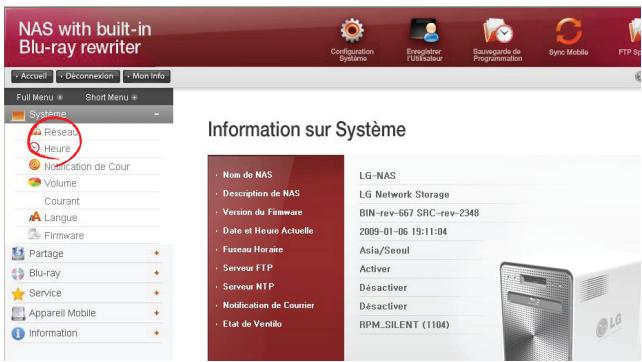Select Partage menu label
This screenshot has width=642, height=362.
tap(46, 253)
